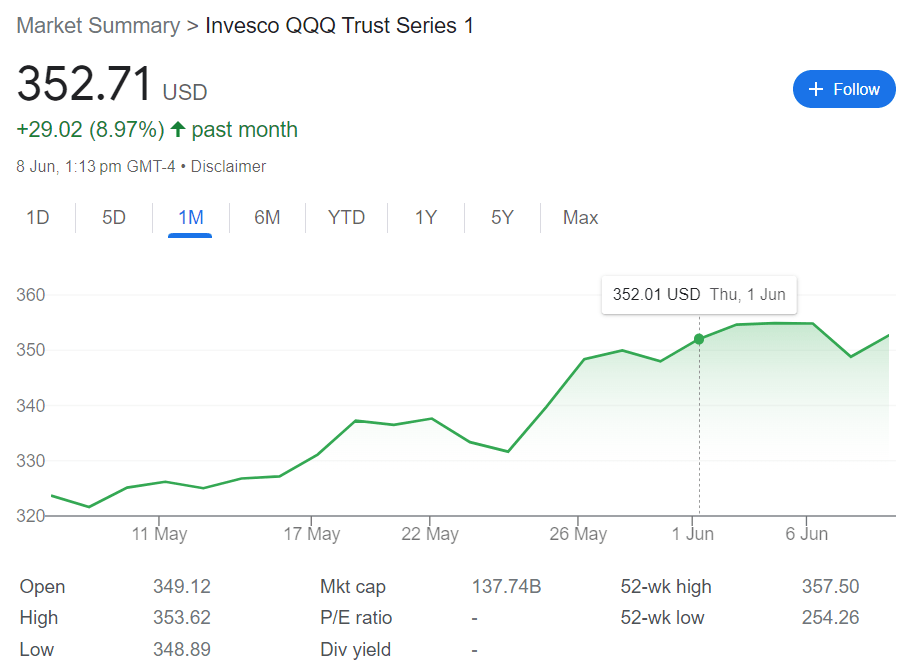Switch to the 1D time range

click(x=38, y=217)
